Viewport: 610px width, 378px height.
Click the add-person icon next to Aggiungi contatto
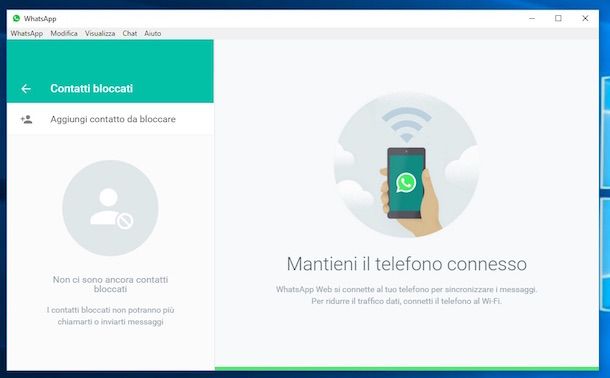tap(26, 119)
